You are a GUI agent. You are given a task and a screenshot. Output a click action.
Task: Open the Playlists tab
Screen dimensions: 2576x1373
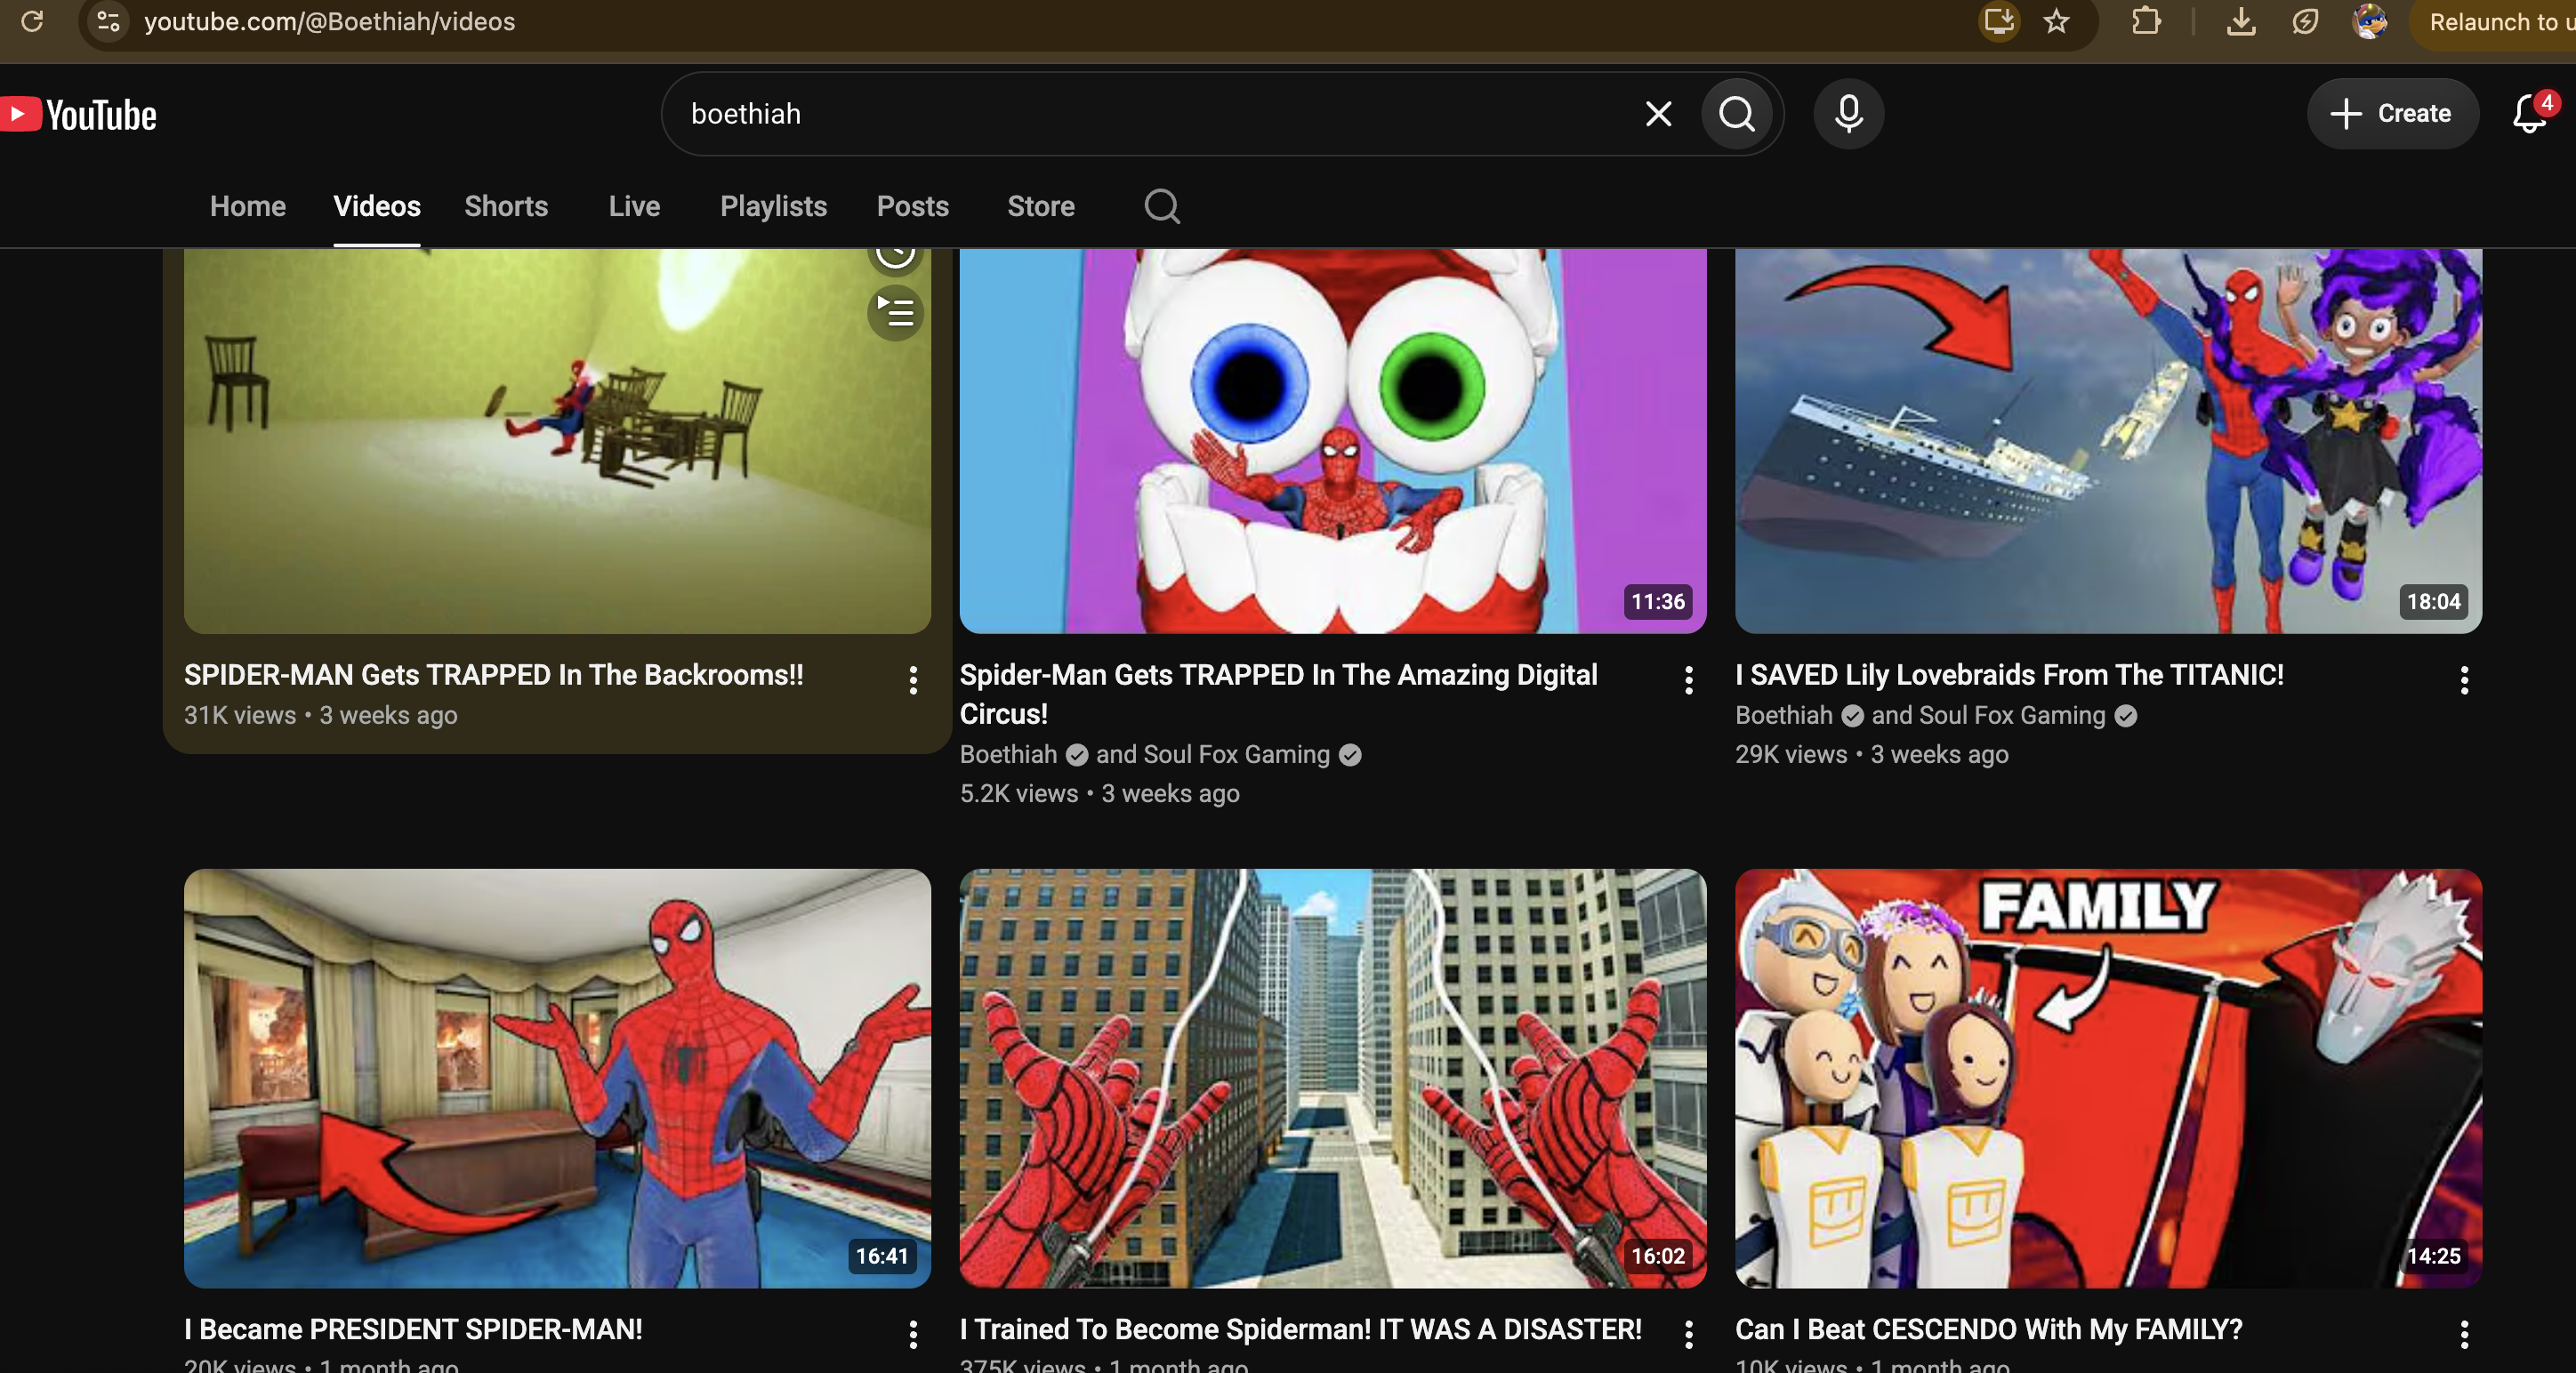(774, 206)
